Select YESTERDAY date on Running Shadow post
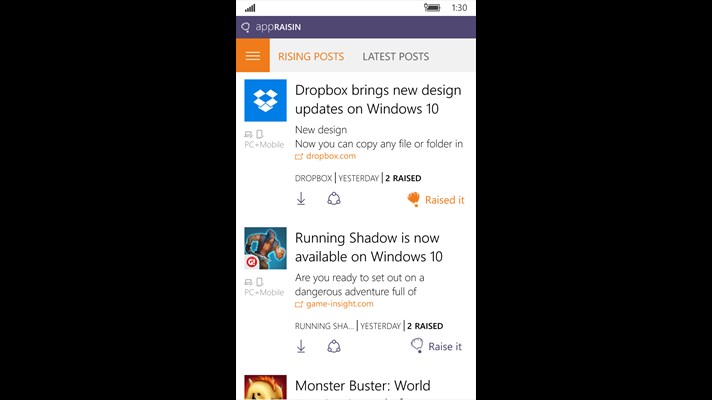 coord(381,326)
